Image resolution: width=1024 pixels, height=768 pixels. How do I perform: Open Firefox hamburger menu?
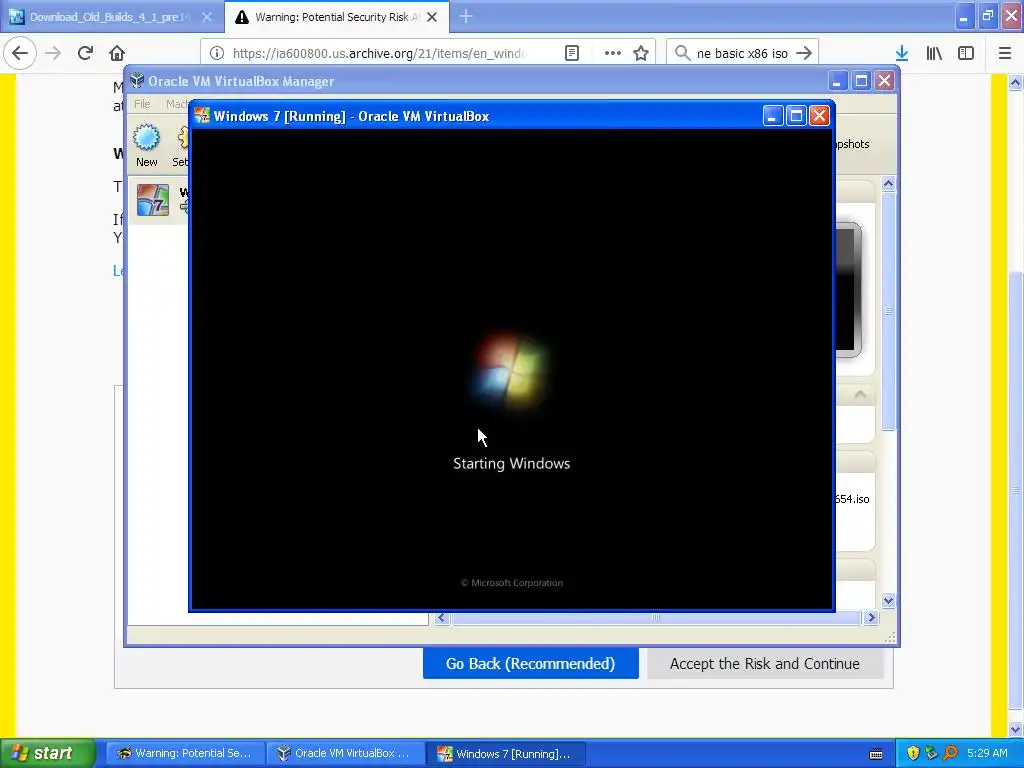click(1005, 53)
